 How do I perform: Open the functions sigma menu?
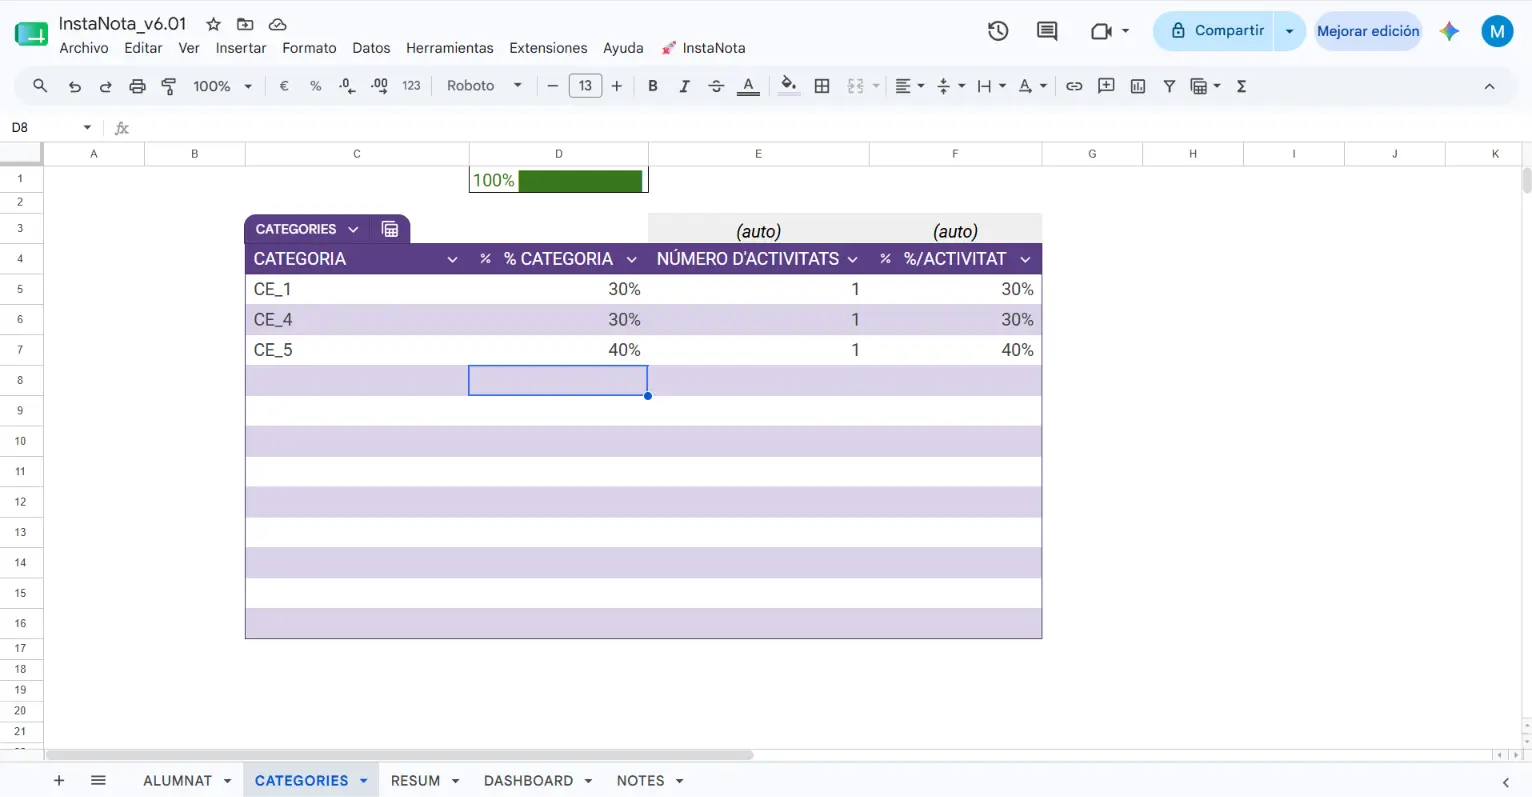point(1241,86)
